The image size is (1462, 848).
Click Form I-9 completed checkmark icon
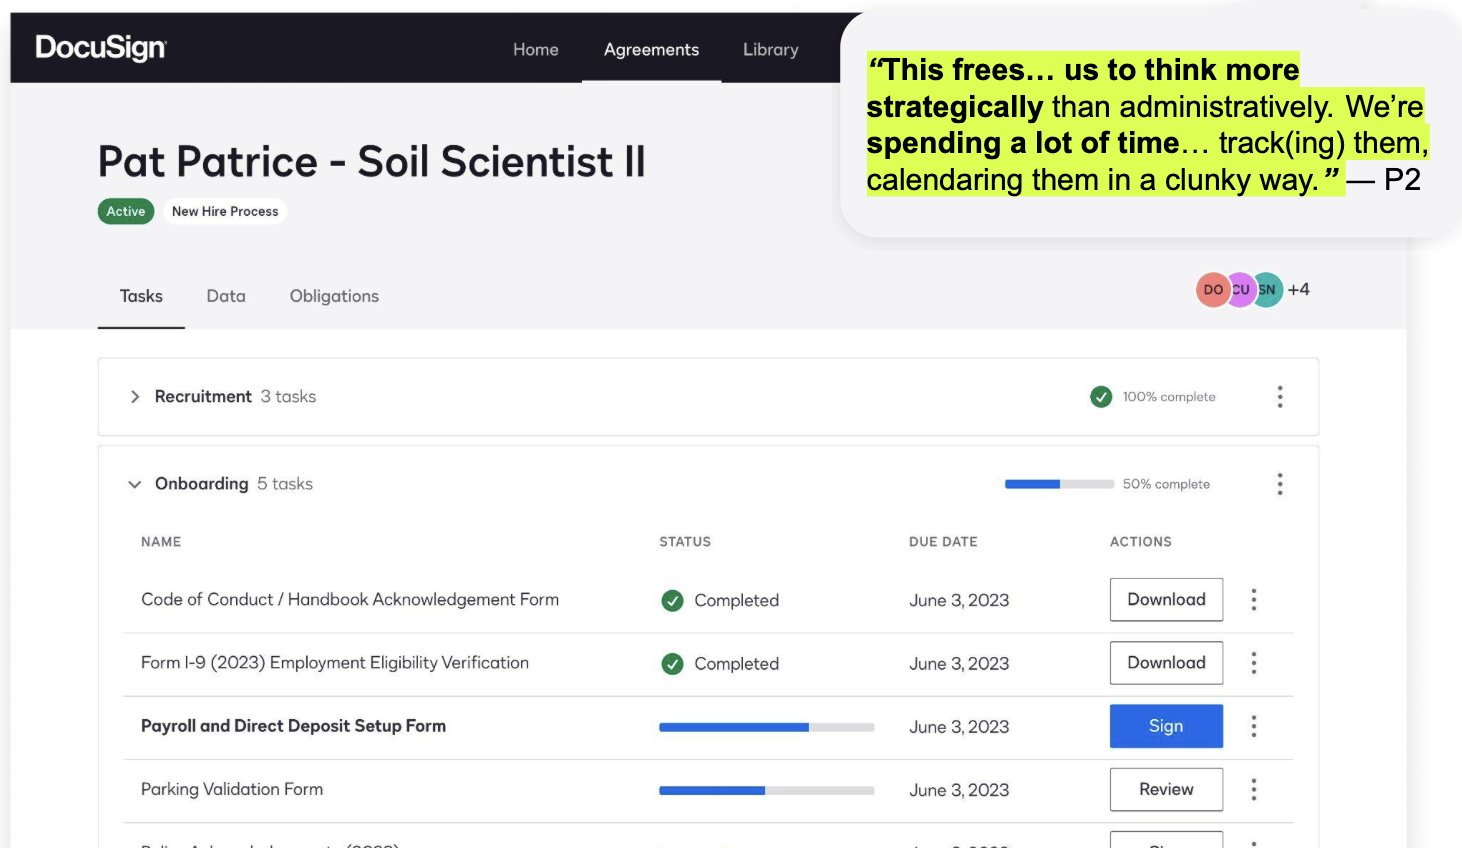tap(673, 663)
